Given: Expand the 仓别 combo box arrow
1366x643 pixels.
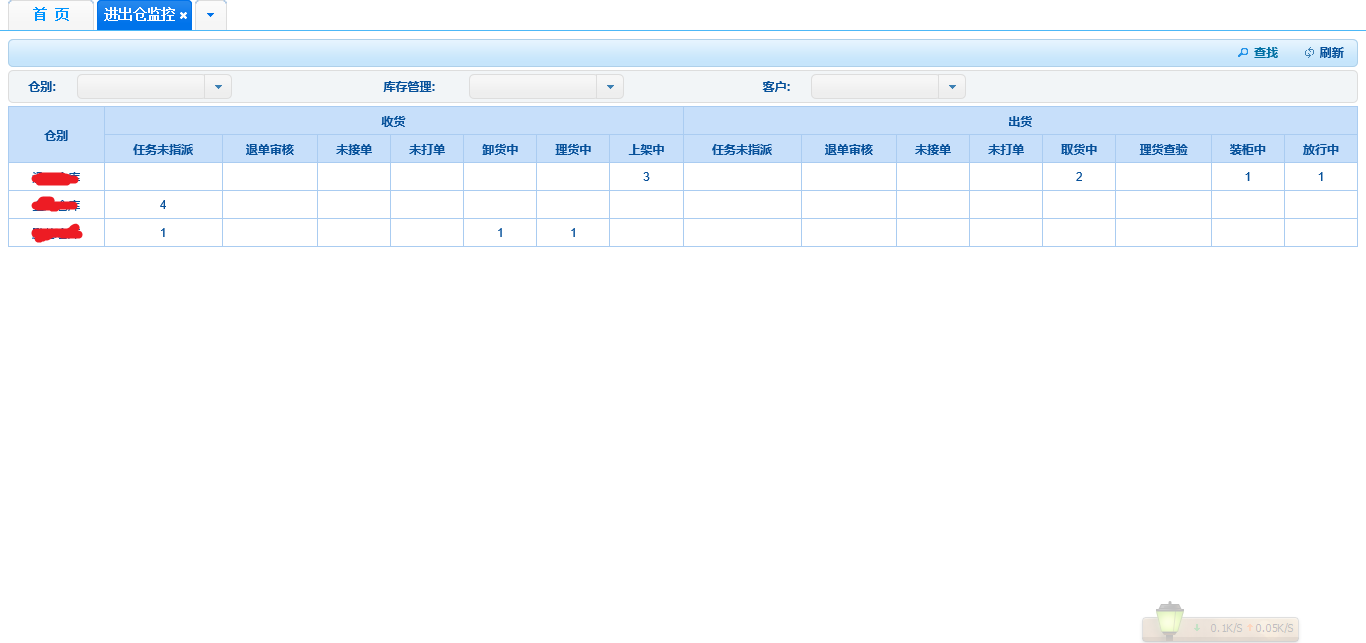Looking at the screenshot, I should tap(218, 87).
